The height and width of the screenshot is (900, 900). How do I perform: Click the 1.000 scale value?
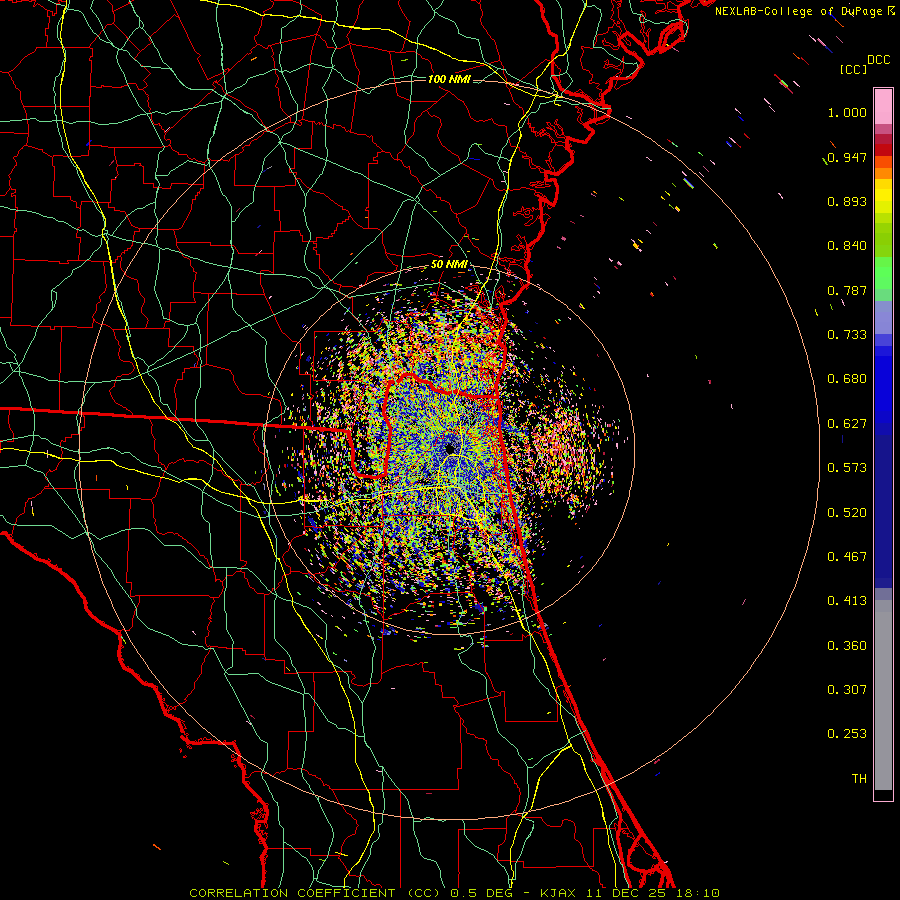pyautogui.click(x=847, y=112)
